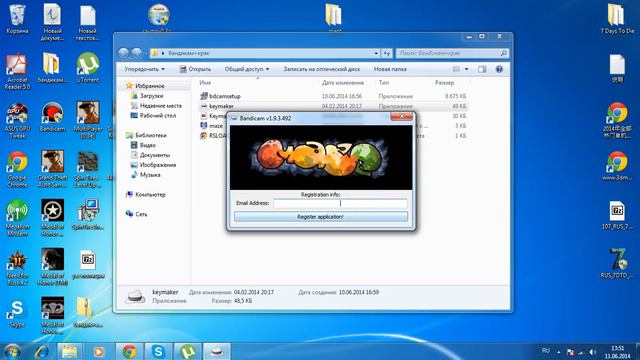
Task: Click the taskbar clock showing 13:51
Action: [617, 352]
